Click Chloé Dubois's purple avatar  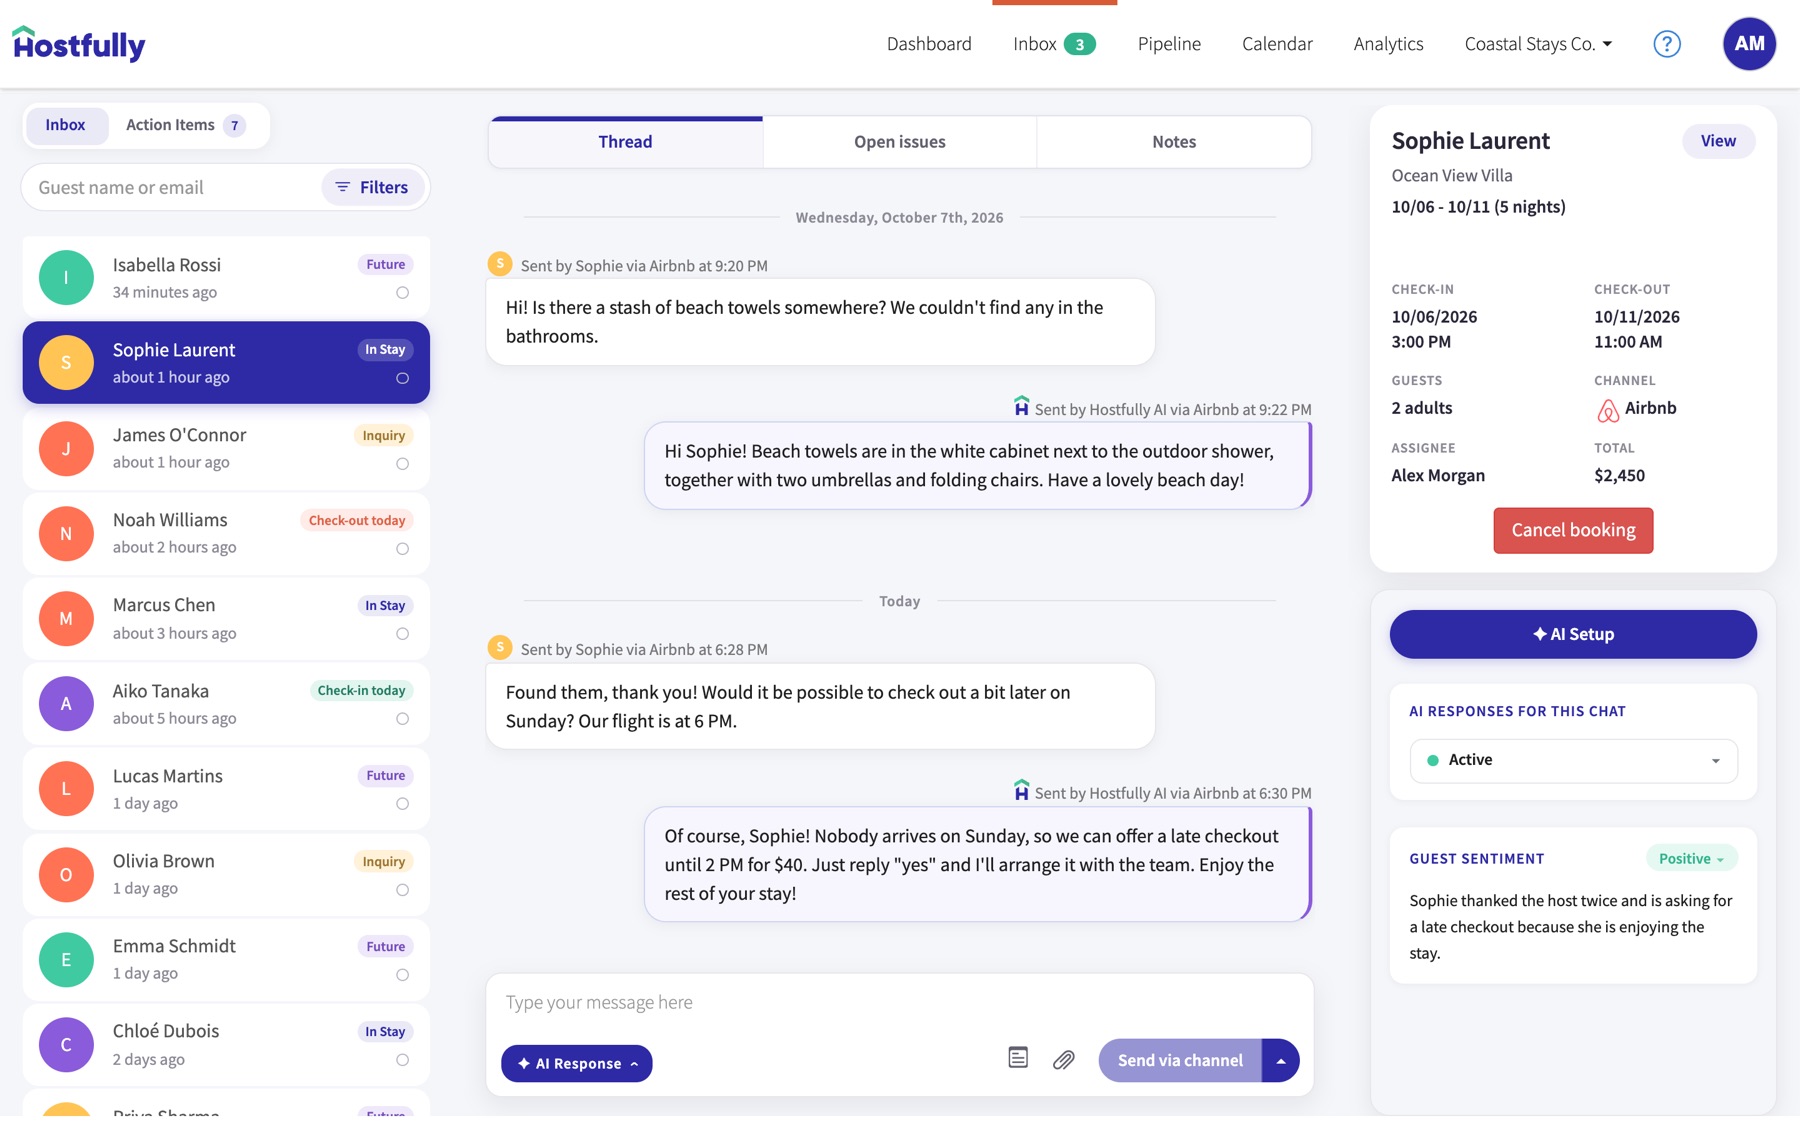click(66, 1045)
